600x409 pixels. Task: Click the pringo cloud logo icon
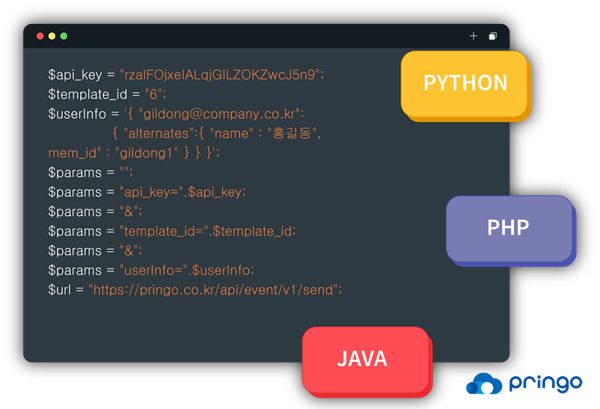click(482, 385)
